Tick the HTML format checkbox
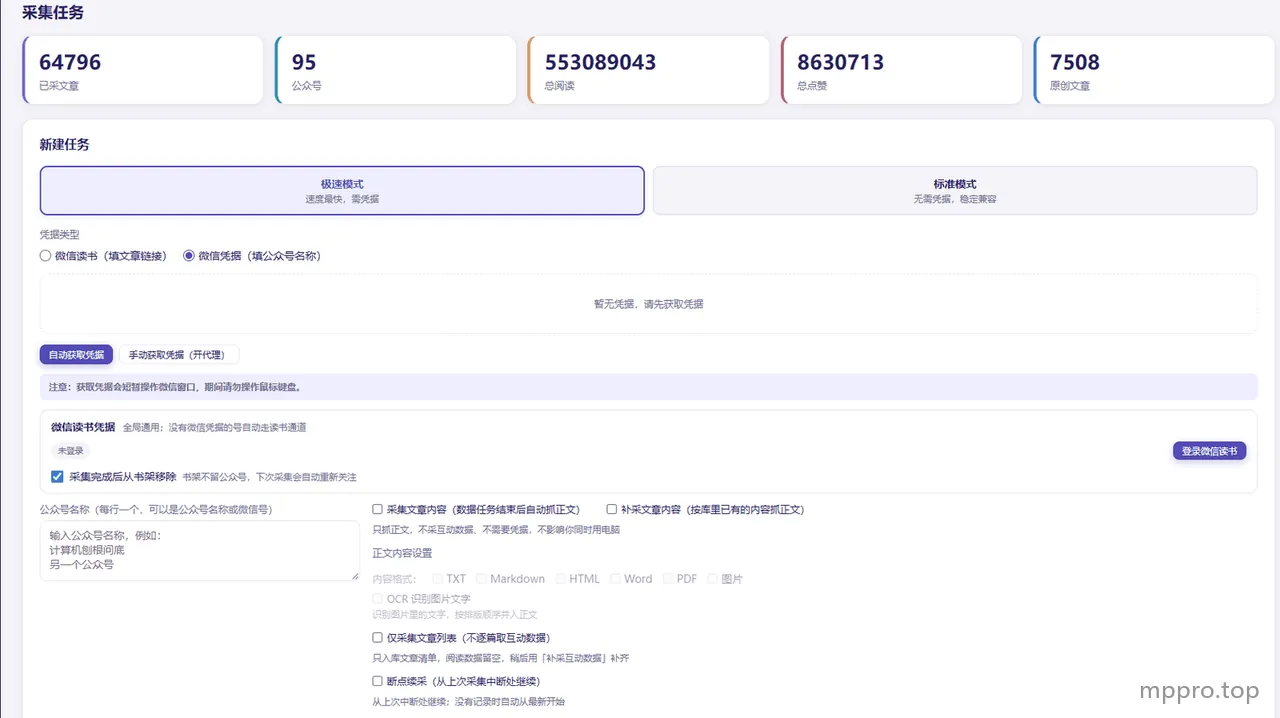Viewport: 1280px width, 718px height. [x=560, y=578]
